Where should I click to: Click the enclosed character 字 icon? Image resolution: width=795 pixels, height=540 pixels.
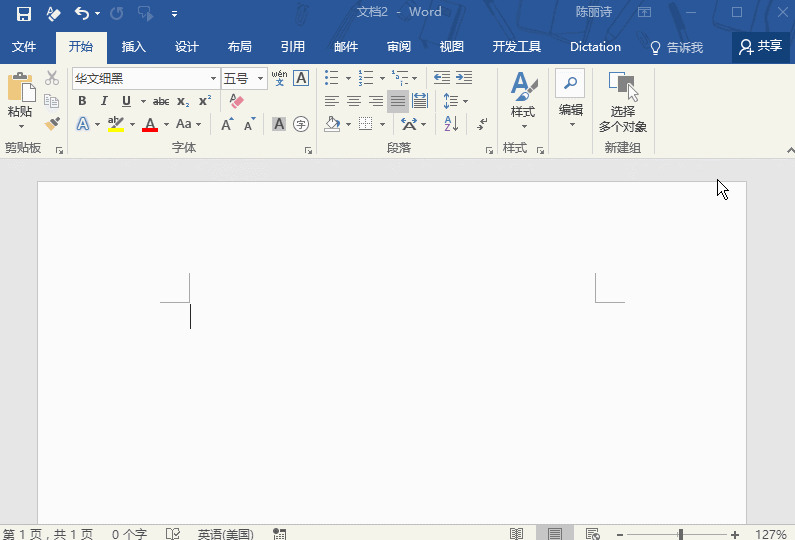tap(301, 124)
